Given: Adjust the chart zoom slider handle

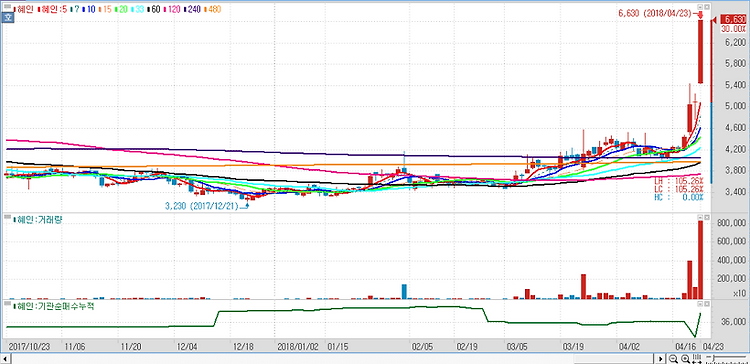Looking at the screenshot, I should (x=714, y=359).
